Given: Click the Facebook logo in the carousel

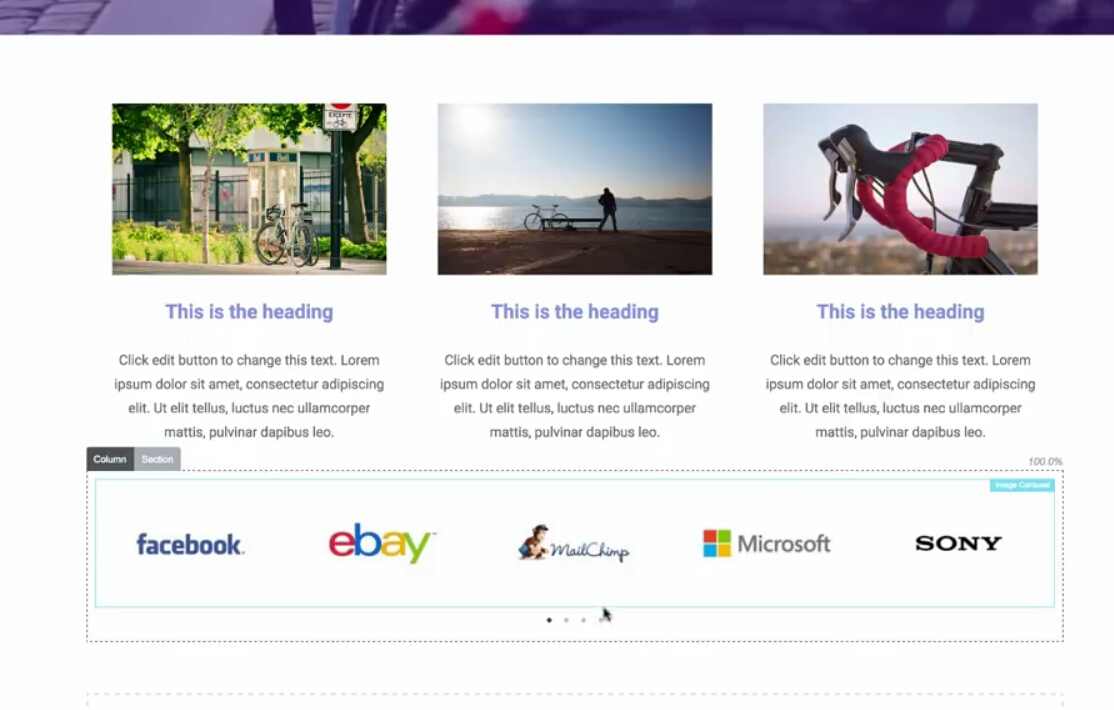Looking at the screenshot, I should point(190,544).
